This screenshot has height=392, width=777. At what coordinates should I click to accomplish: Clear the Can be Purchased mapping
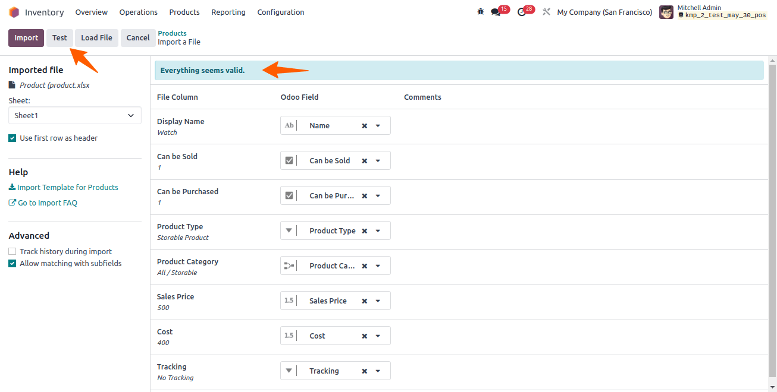(364, 196)
